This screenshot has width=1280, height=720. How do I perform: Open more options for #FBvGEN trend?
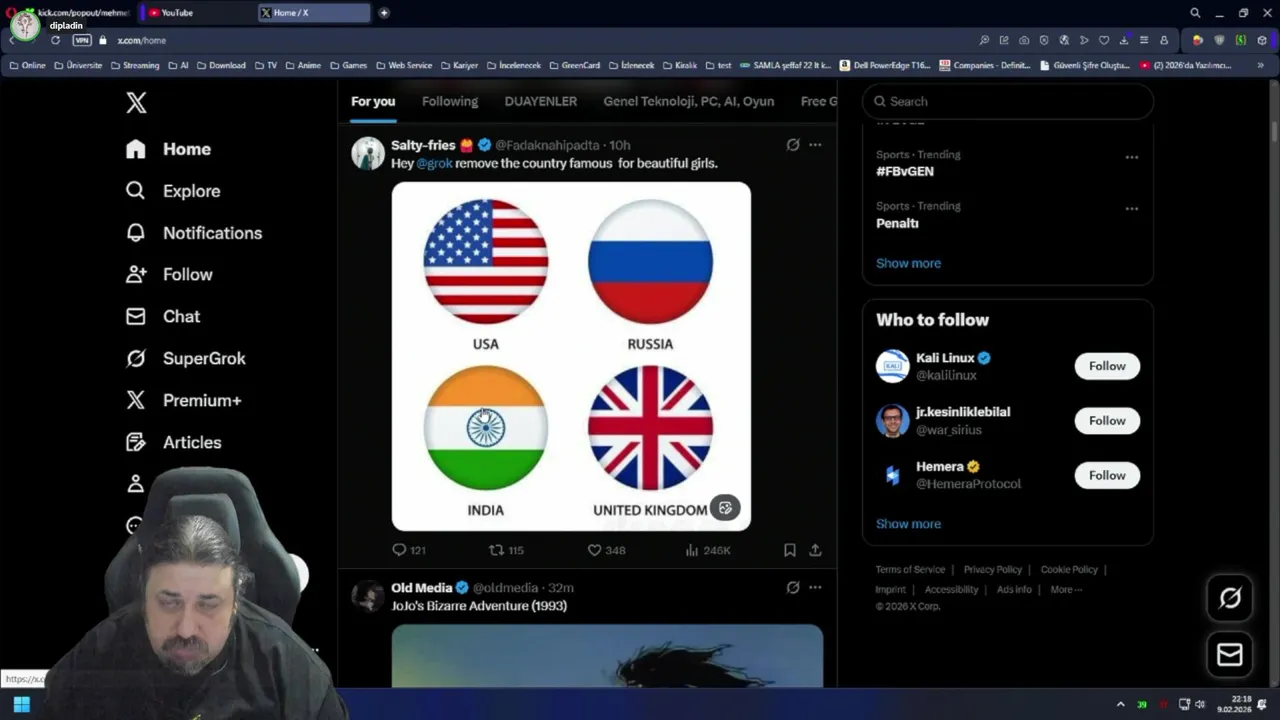(x=1132, y=157)
